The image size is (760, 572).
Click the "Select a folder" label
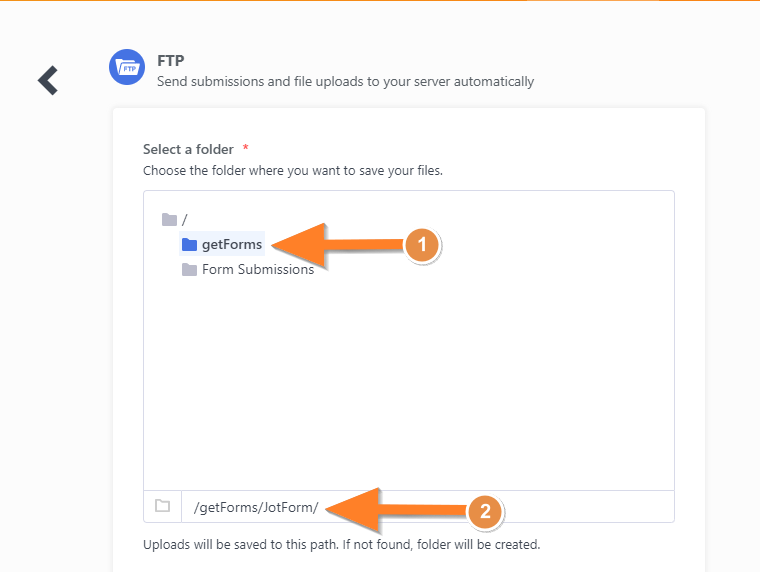(188, 149)
